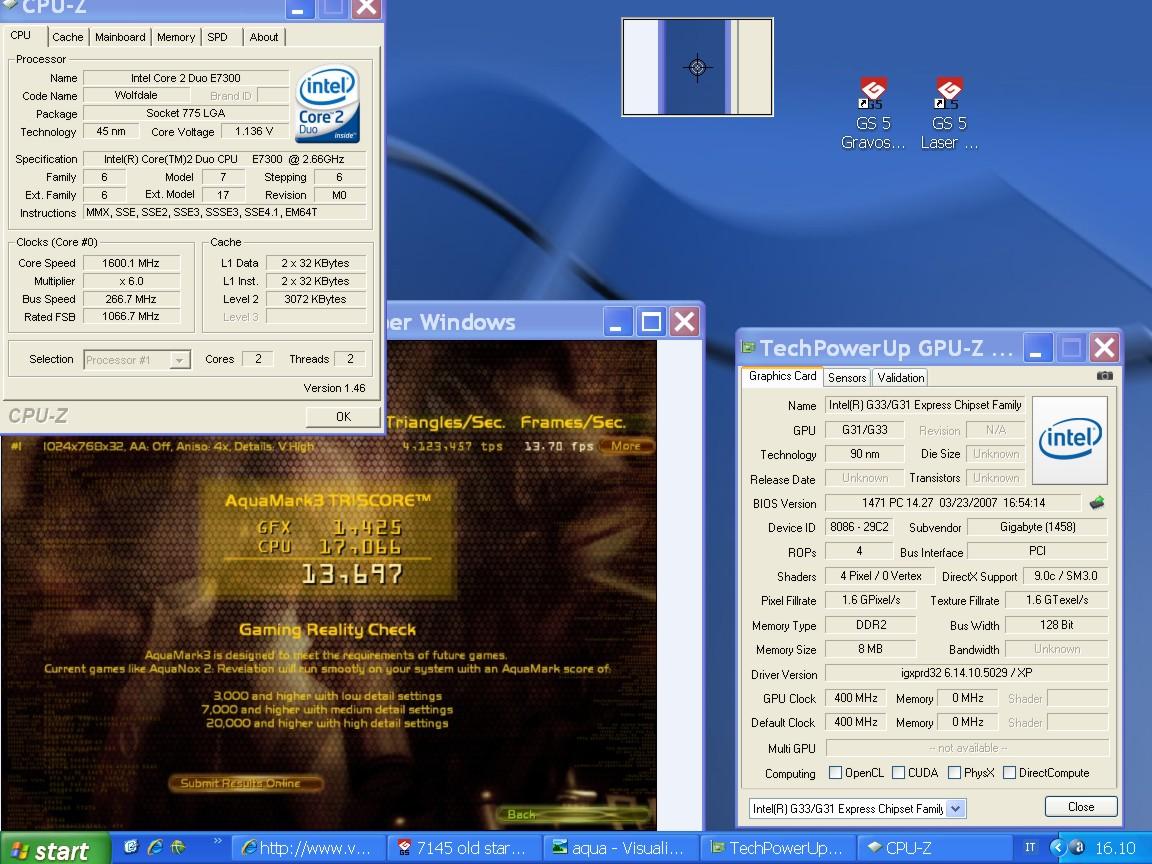
Task: Open the Processor #1 selection dropdown in CPU-Z
Action: pyautogui.click(x=179, y=360)
